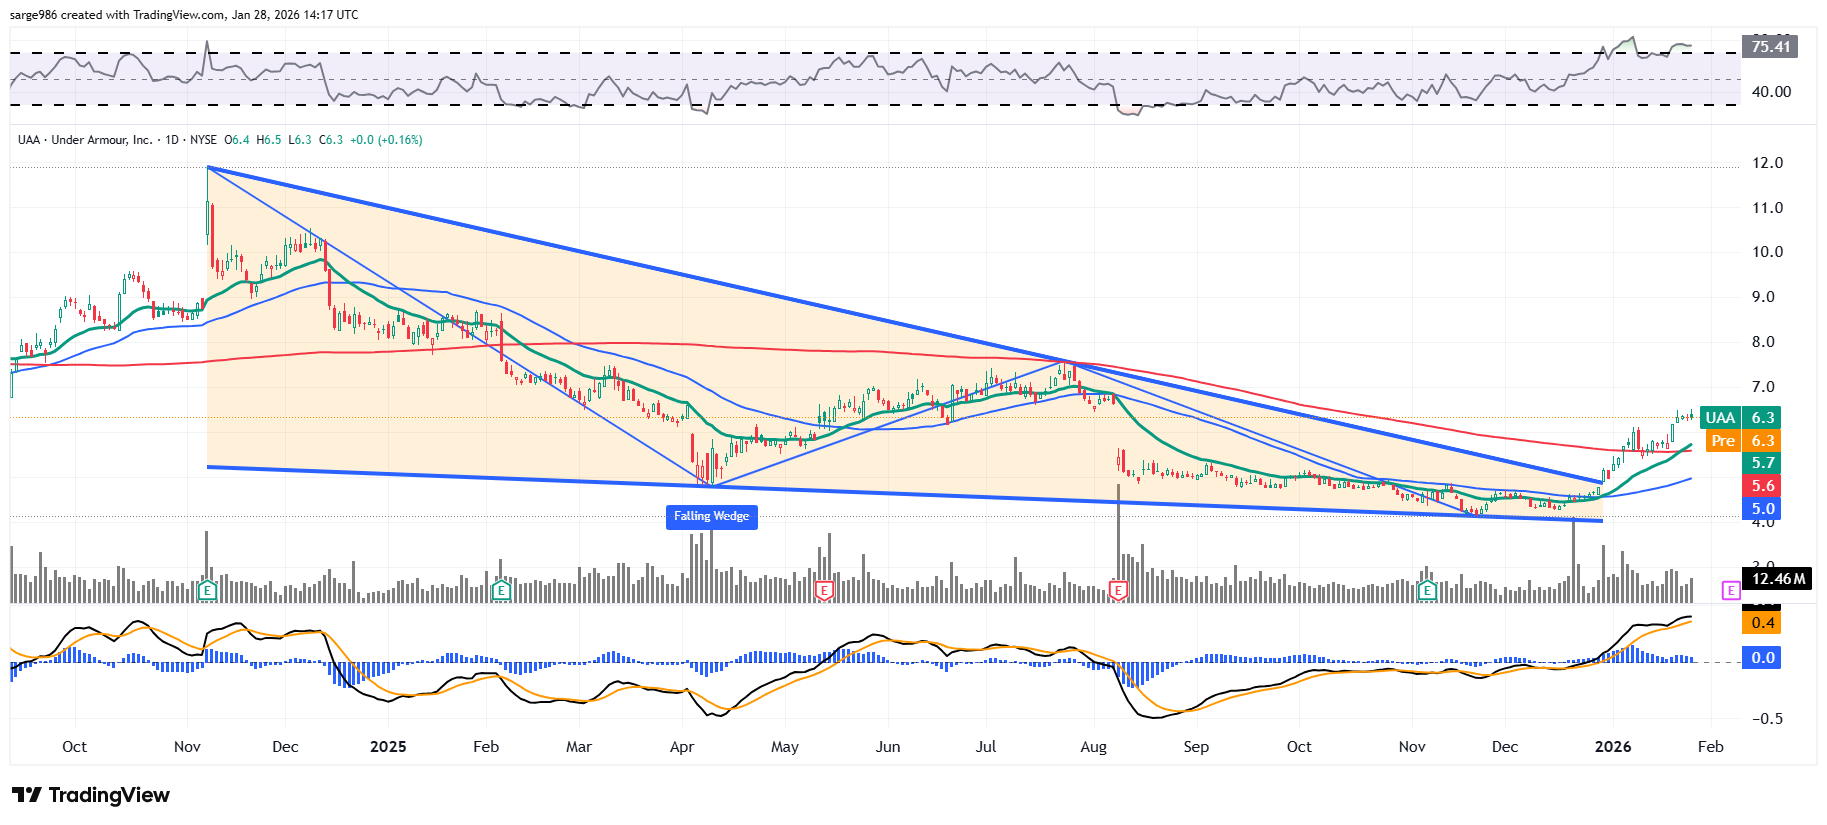The height and width of the screenshot is (825, 1827).
Task: Open the green earnings marker near February 2025
Action: click(502, 591)
